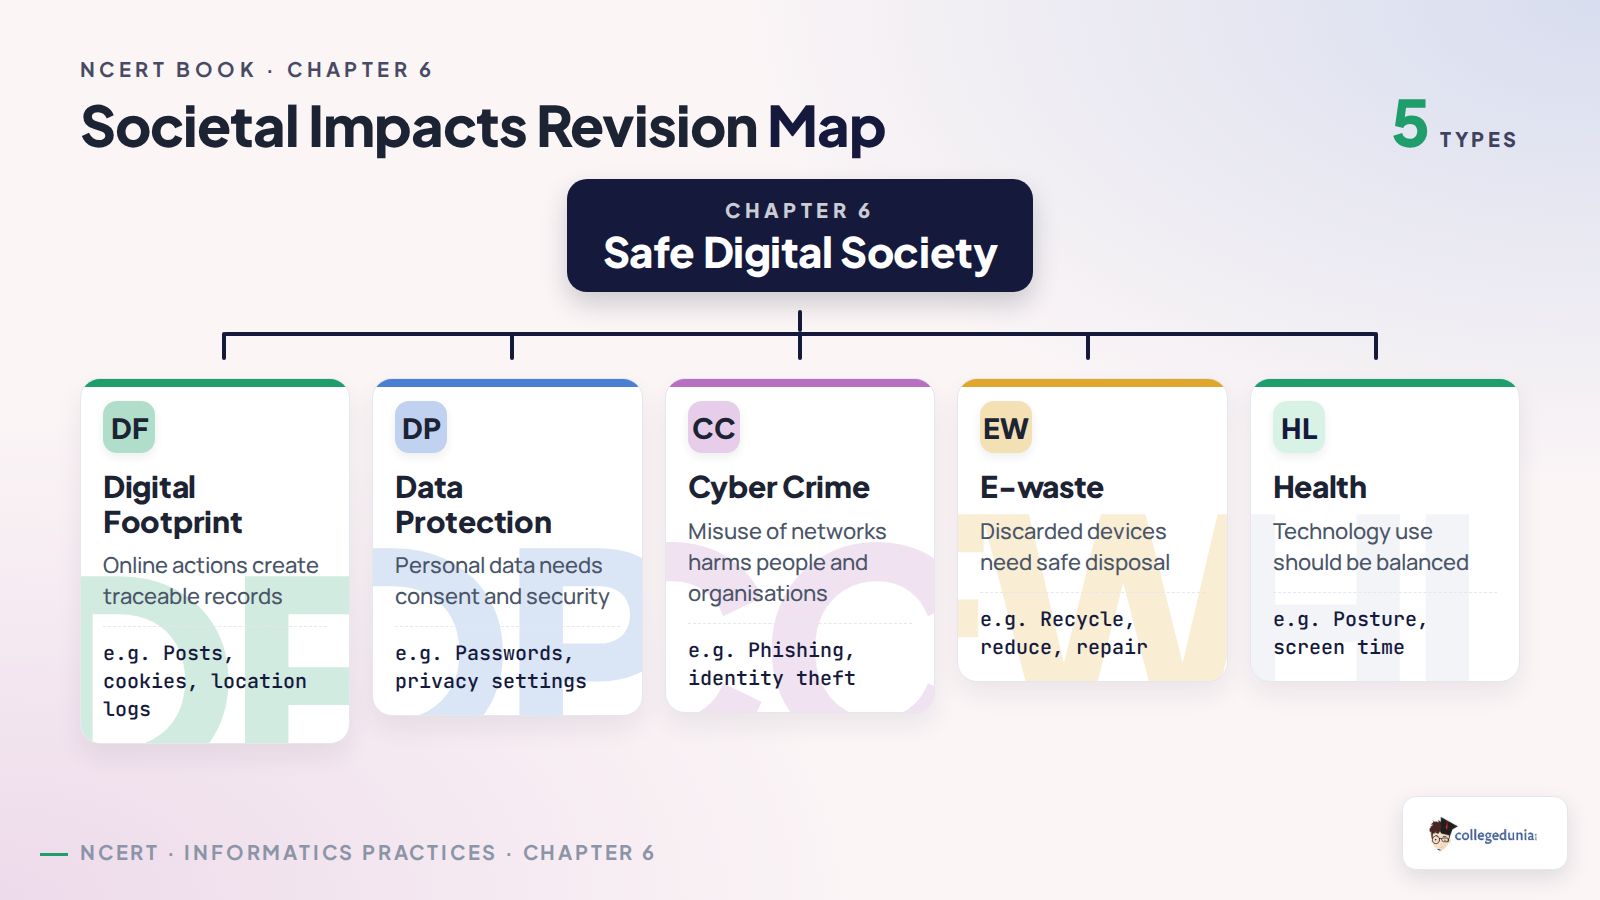Click example 'Passwords, privacy settings'
The image size is (1600, 900).
coord(491,667)
